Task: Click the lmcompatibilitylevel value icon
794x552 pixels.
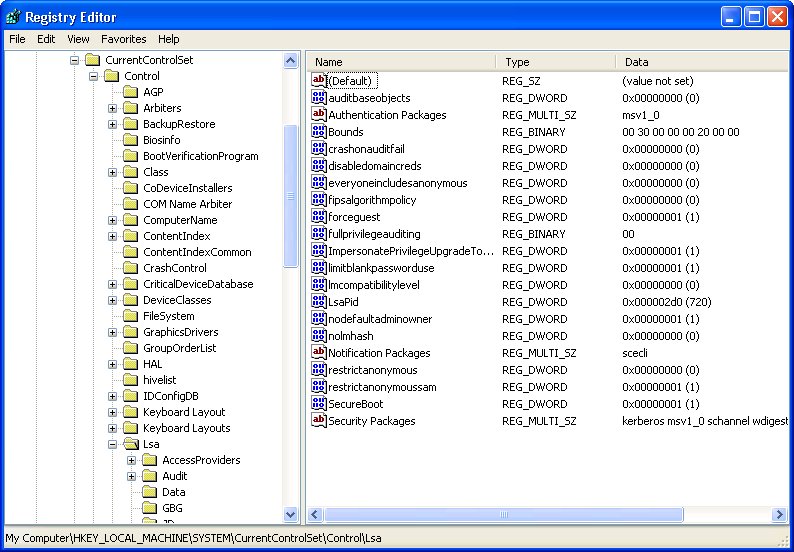Action: pos(319,285)
